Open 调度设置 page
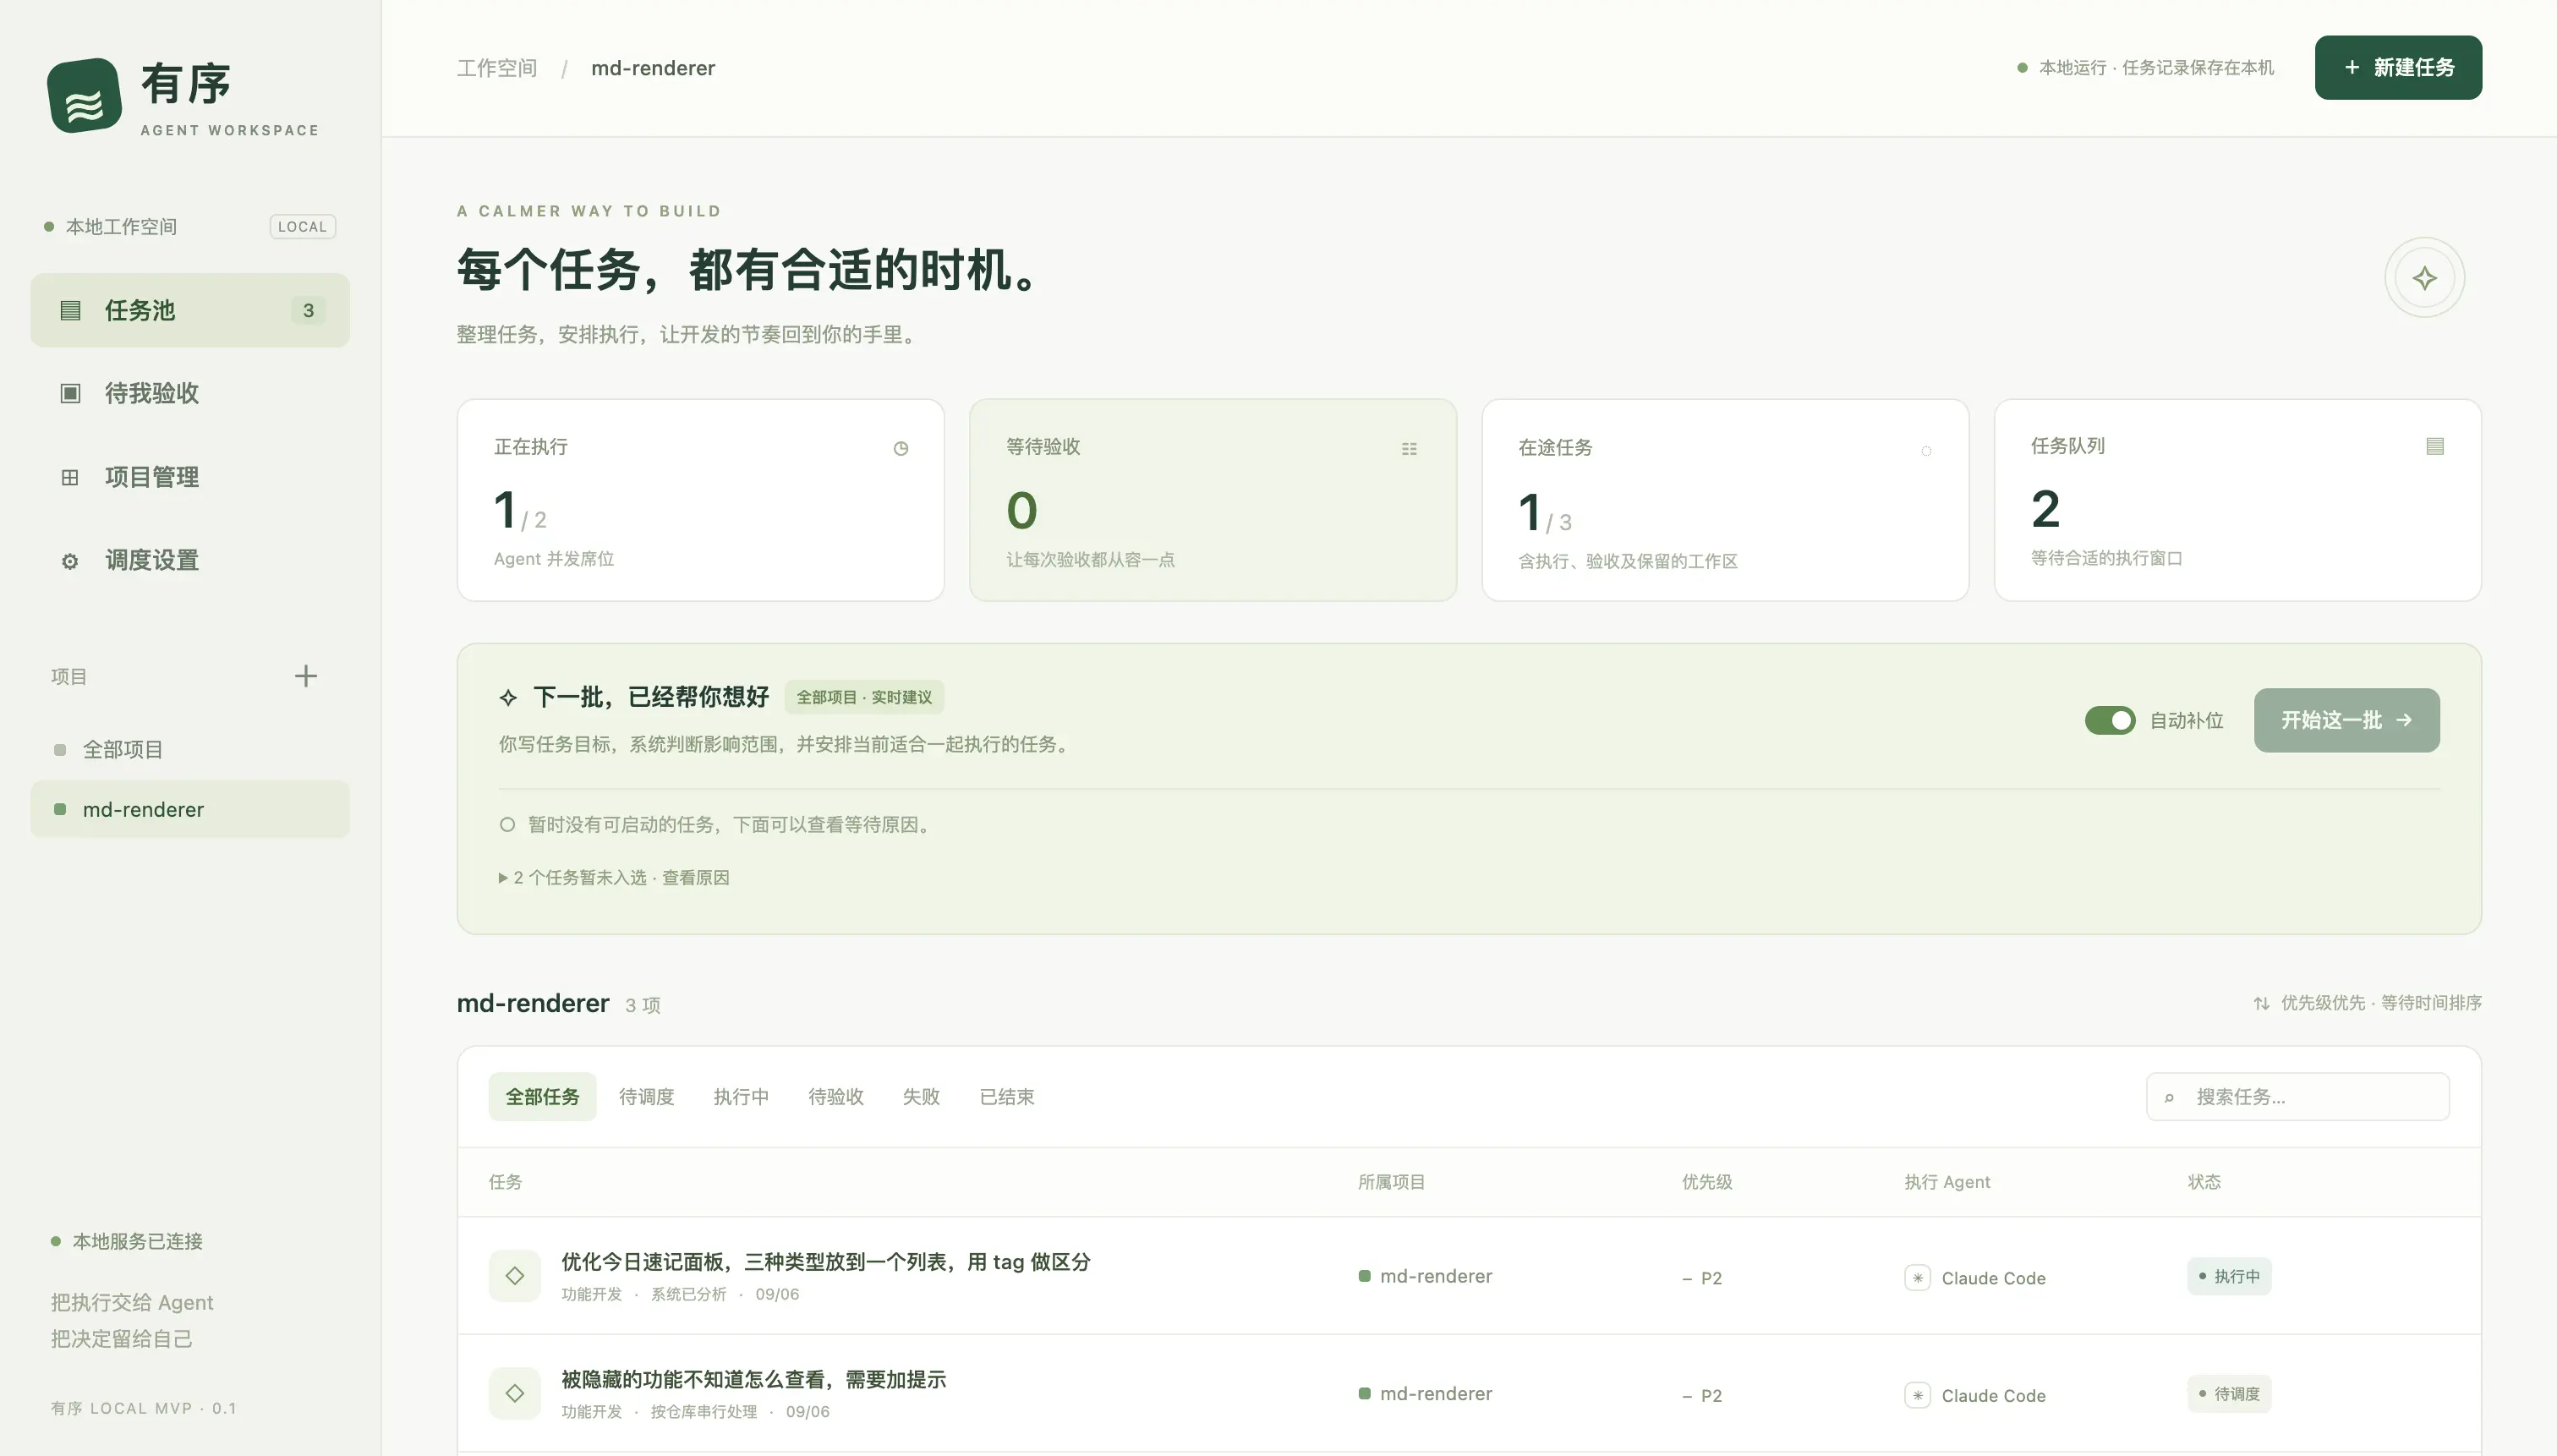Image resolution: width=2557 pixels, height=1456 pixels. pyautogui.click(x=190, y=561)
